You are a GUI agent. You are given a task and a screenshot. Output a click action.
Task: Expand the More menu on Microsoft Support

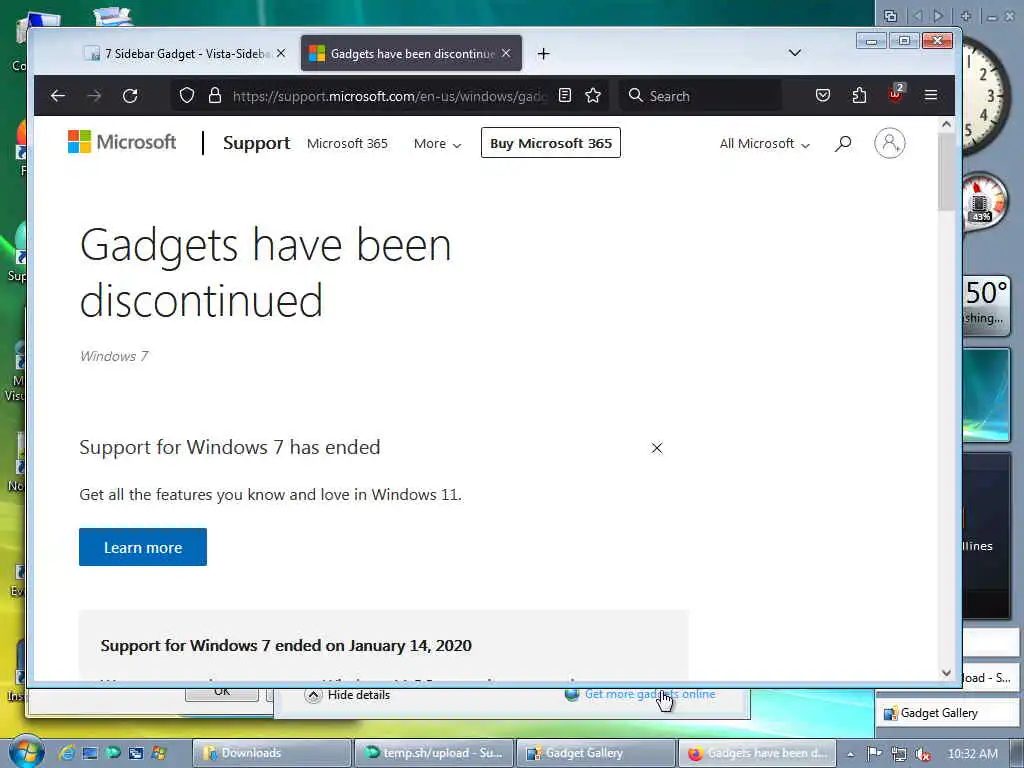tap(438, 143)
